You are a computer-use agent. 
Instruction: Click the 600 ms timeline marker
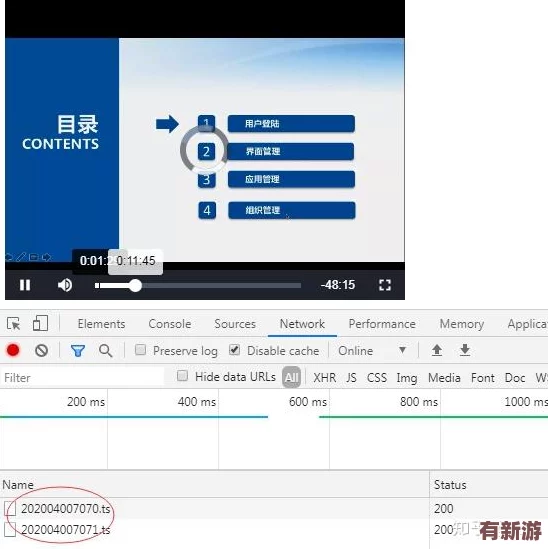click(x=308, y=402)
